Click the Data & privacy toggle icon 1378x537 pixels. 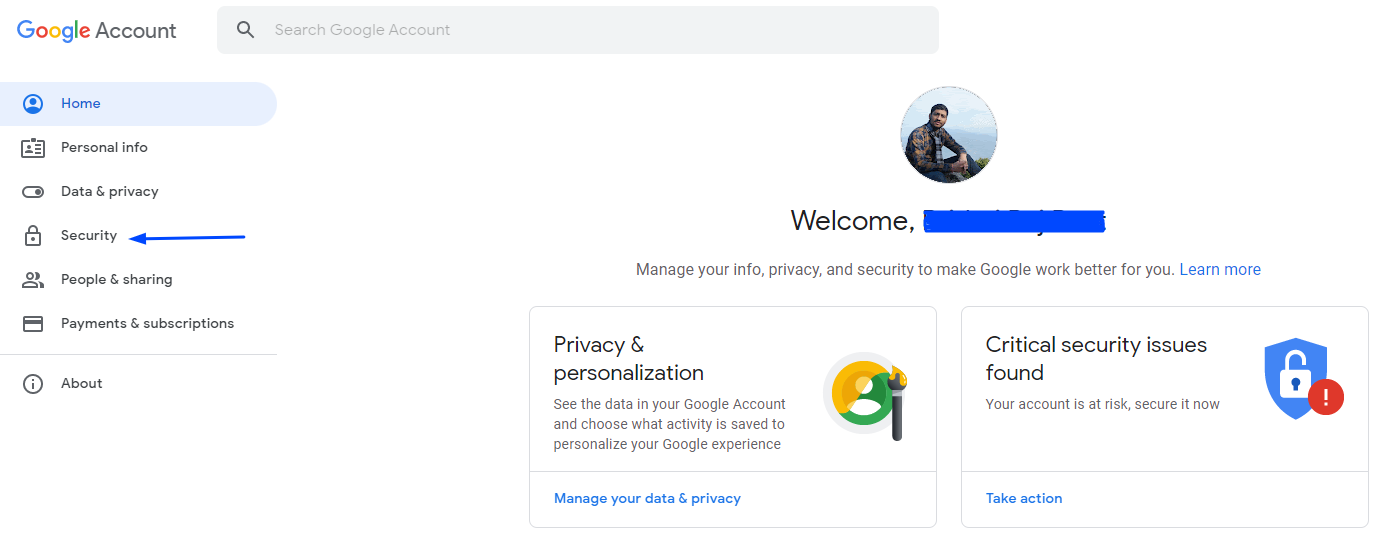(33, 192)
